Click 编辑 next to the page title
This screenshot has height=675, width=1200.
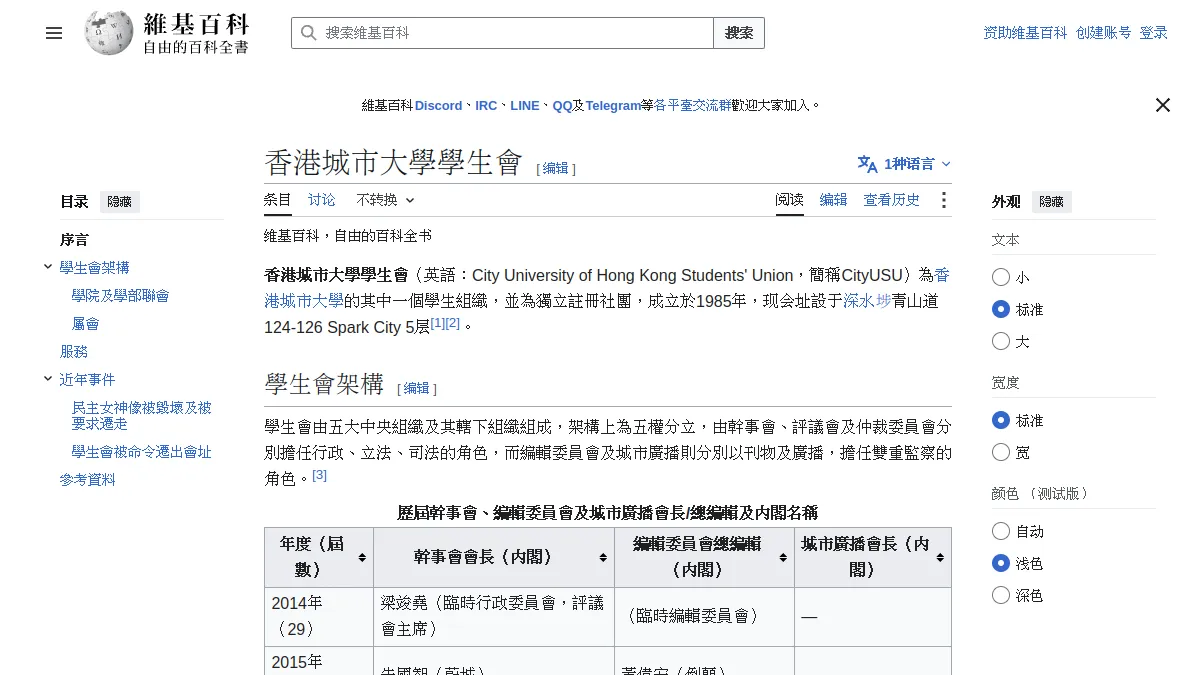[x=556, y=169]
